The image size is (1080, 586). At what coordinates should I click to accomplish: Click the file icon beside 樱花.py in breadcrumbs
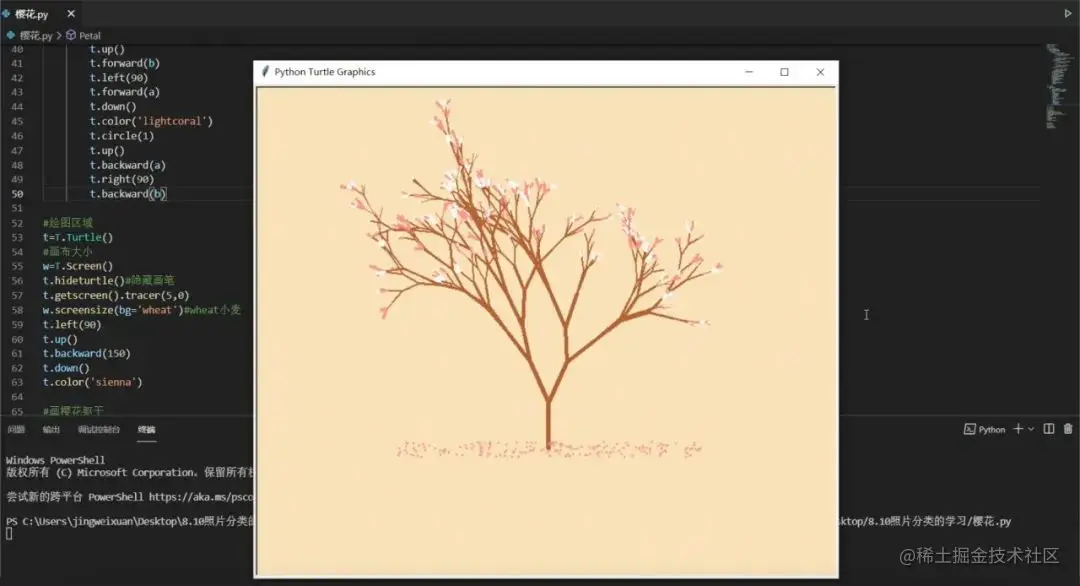10,34
